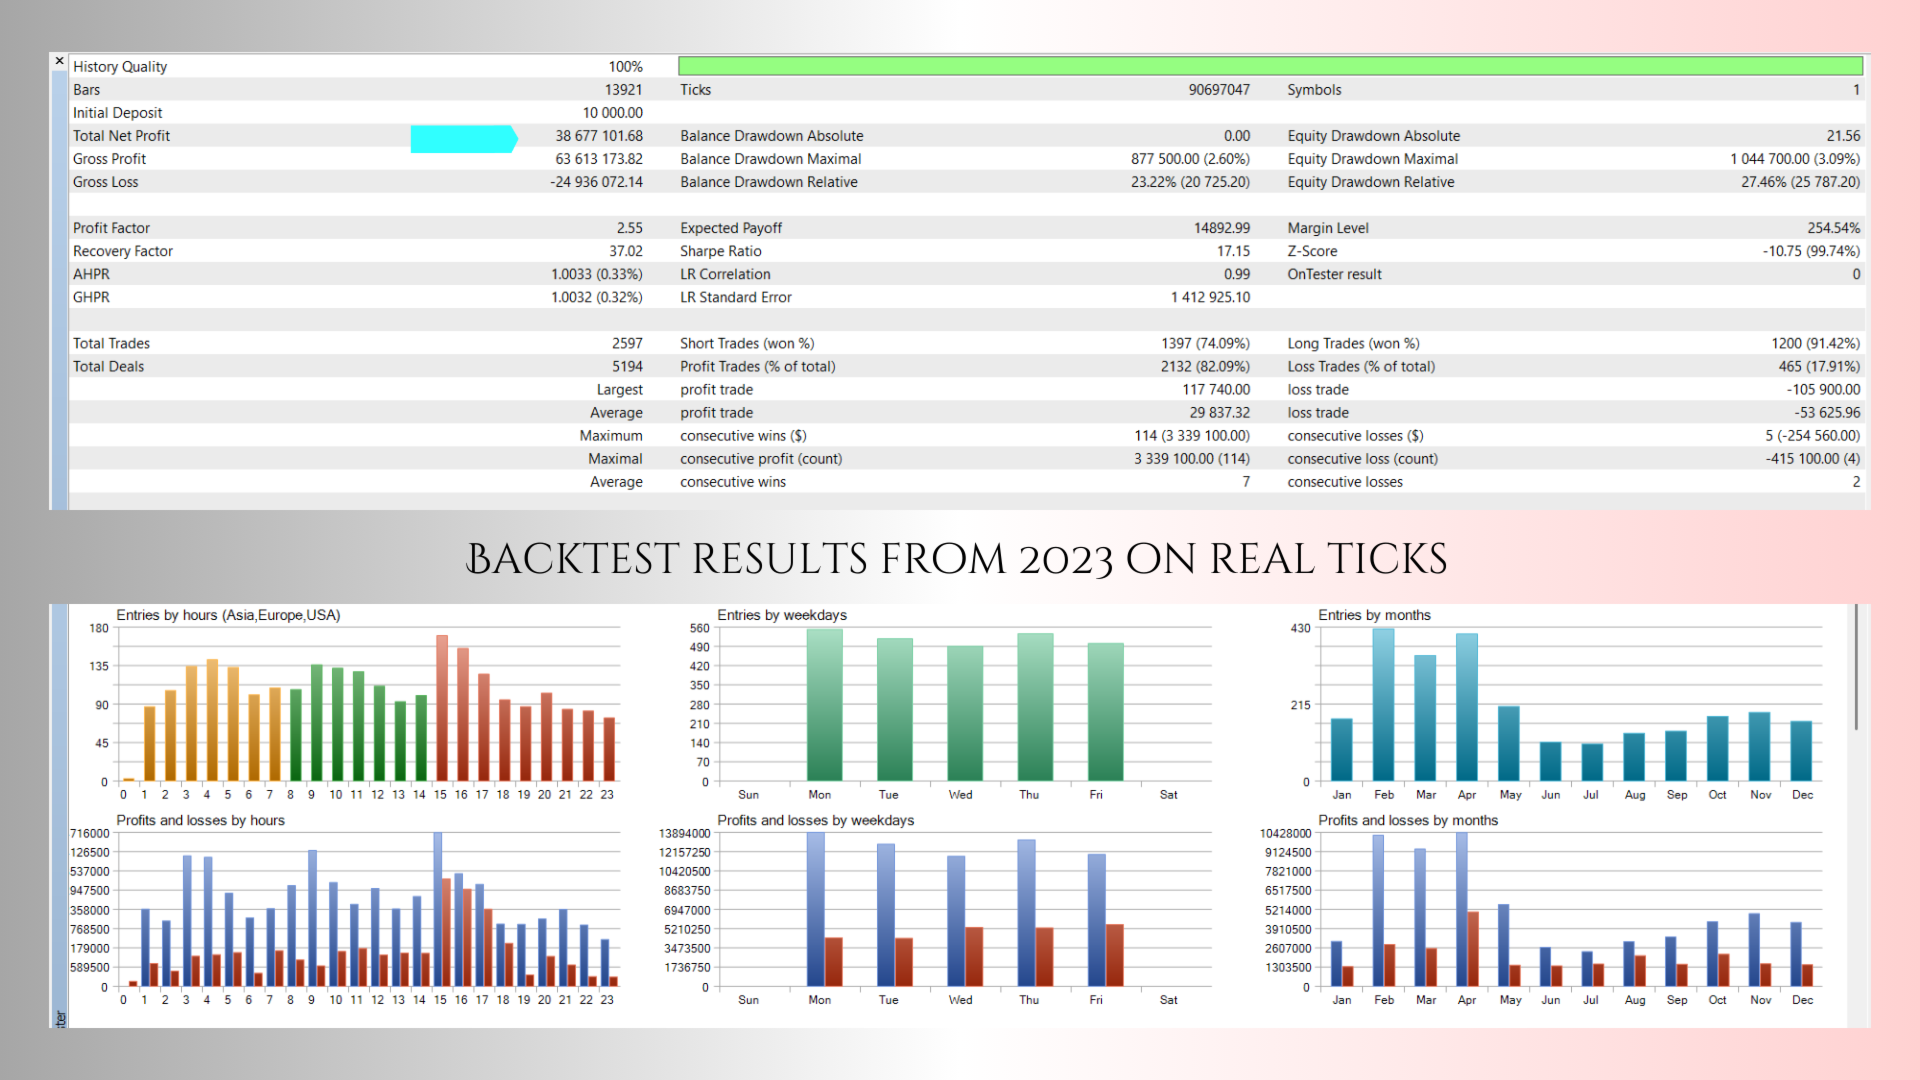Click the 'BACKTEST RESULTS FROM 2023' heading

pyautogui.click(x=957, y=559)
